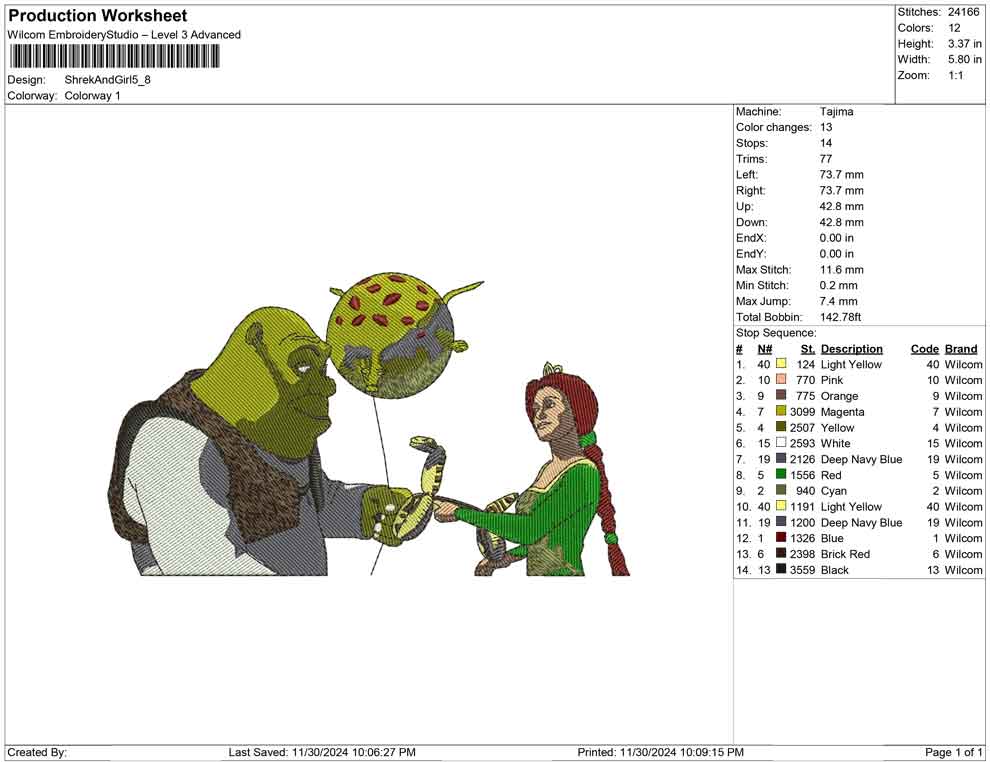Viewport: 990px width, 762px height.
Task: Click the Trims value '77'
Action: pyautogui.click(x=826, y=159)
